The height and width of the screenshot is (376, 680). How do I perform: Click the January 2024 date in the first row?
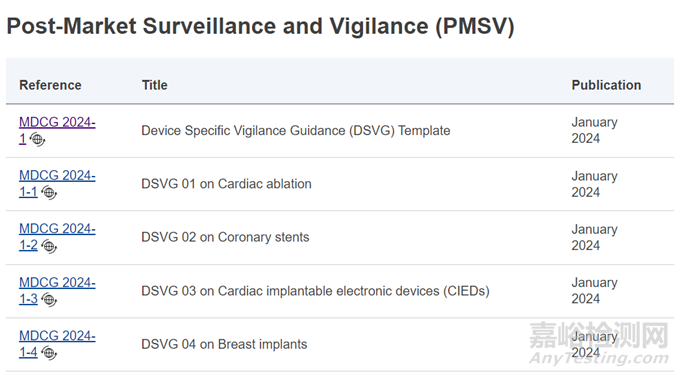point(594,130)
